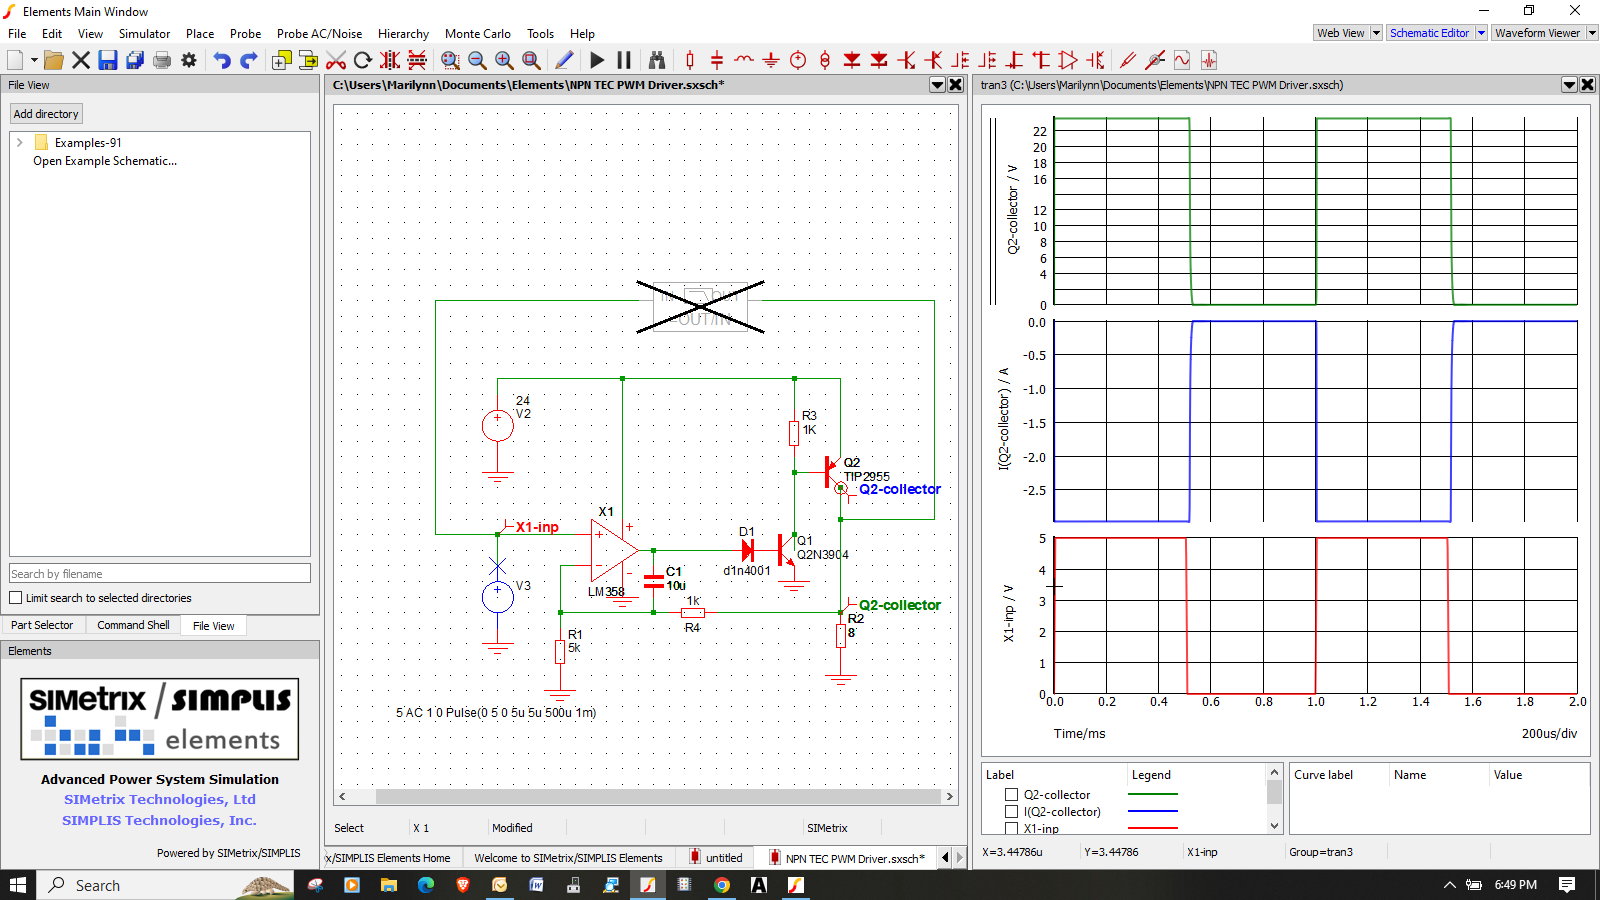This screenshot has width=1600, height=900.
Task: Open a schematic with the folder icon
Action: coord(54,60)
